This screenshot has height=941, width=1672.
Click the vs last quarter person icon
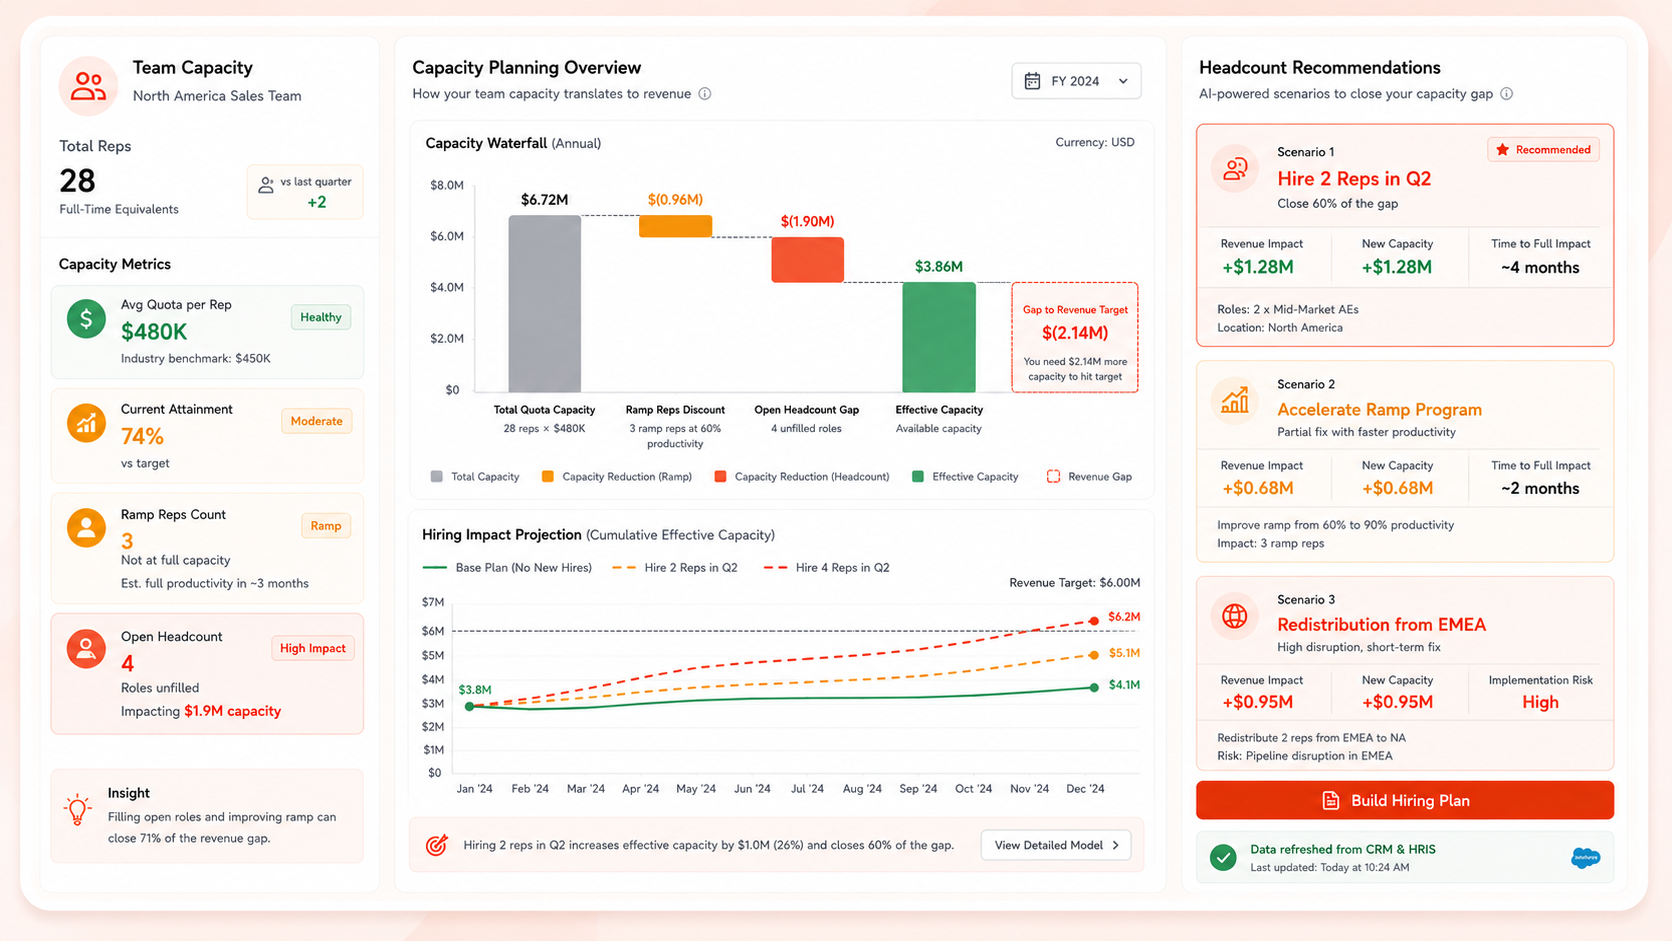(266, 185)
